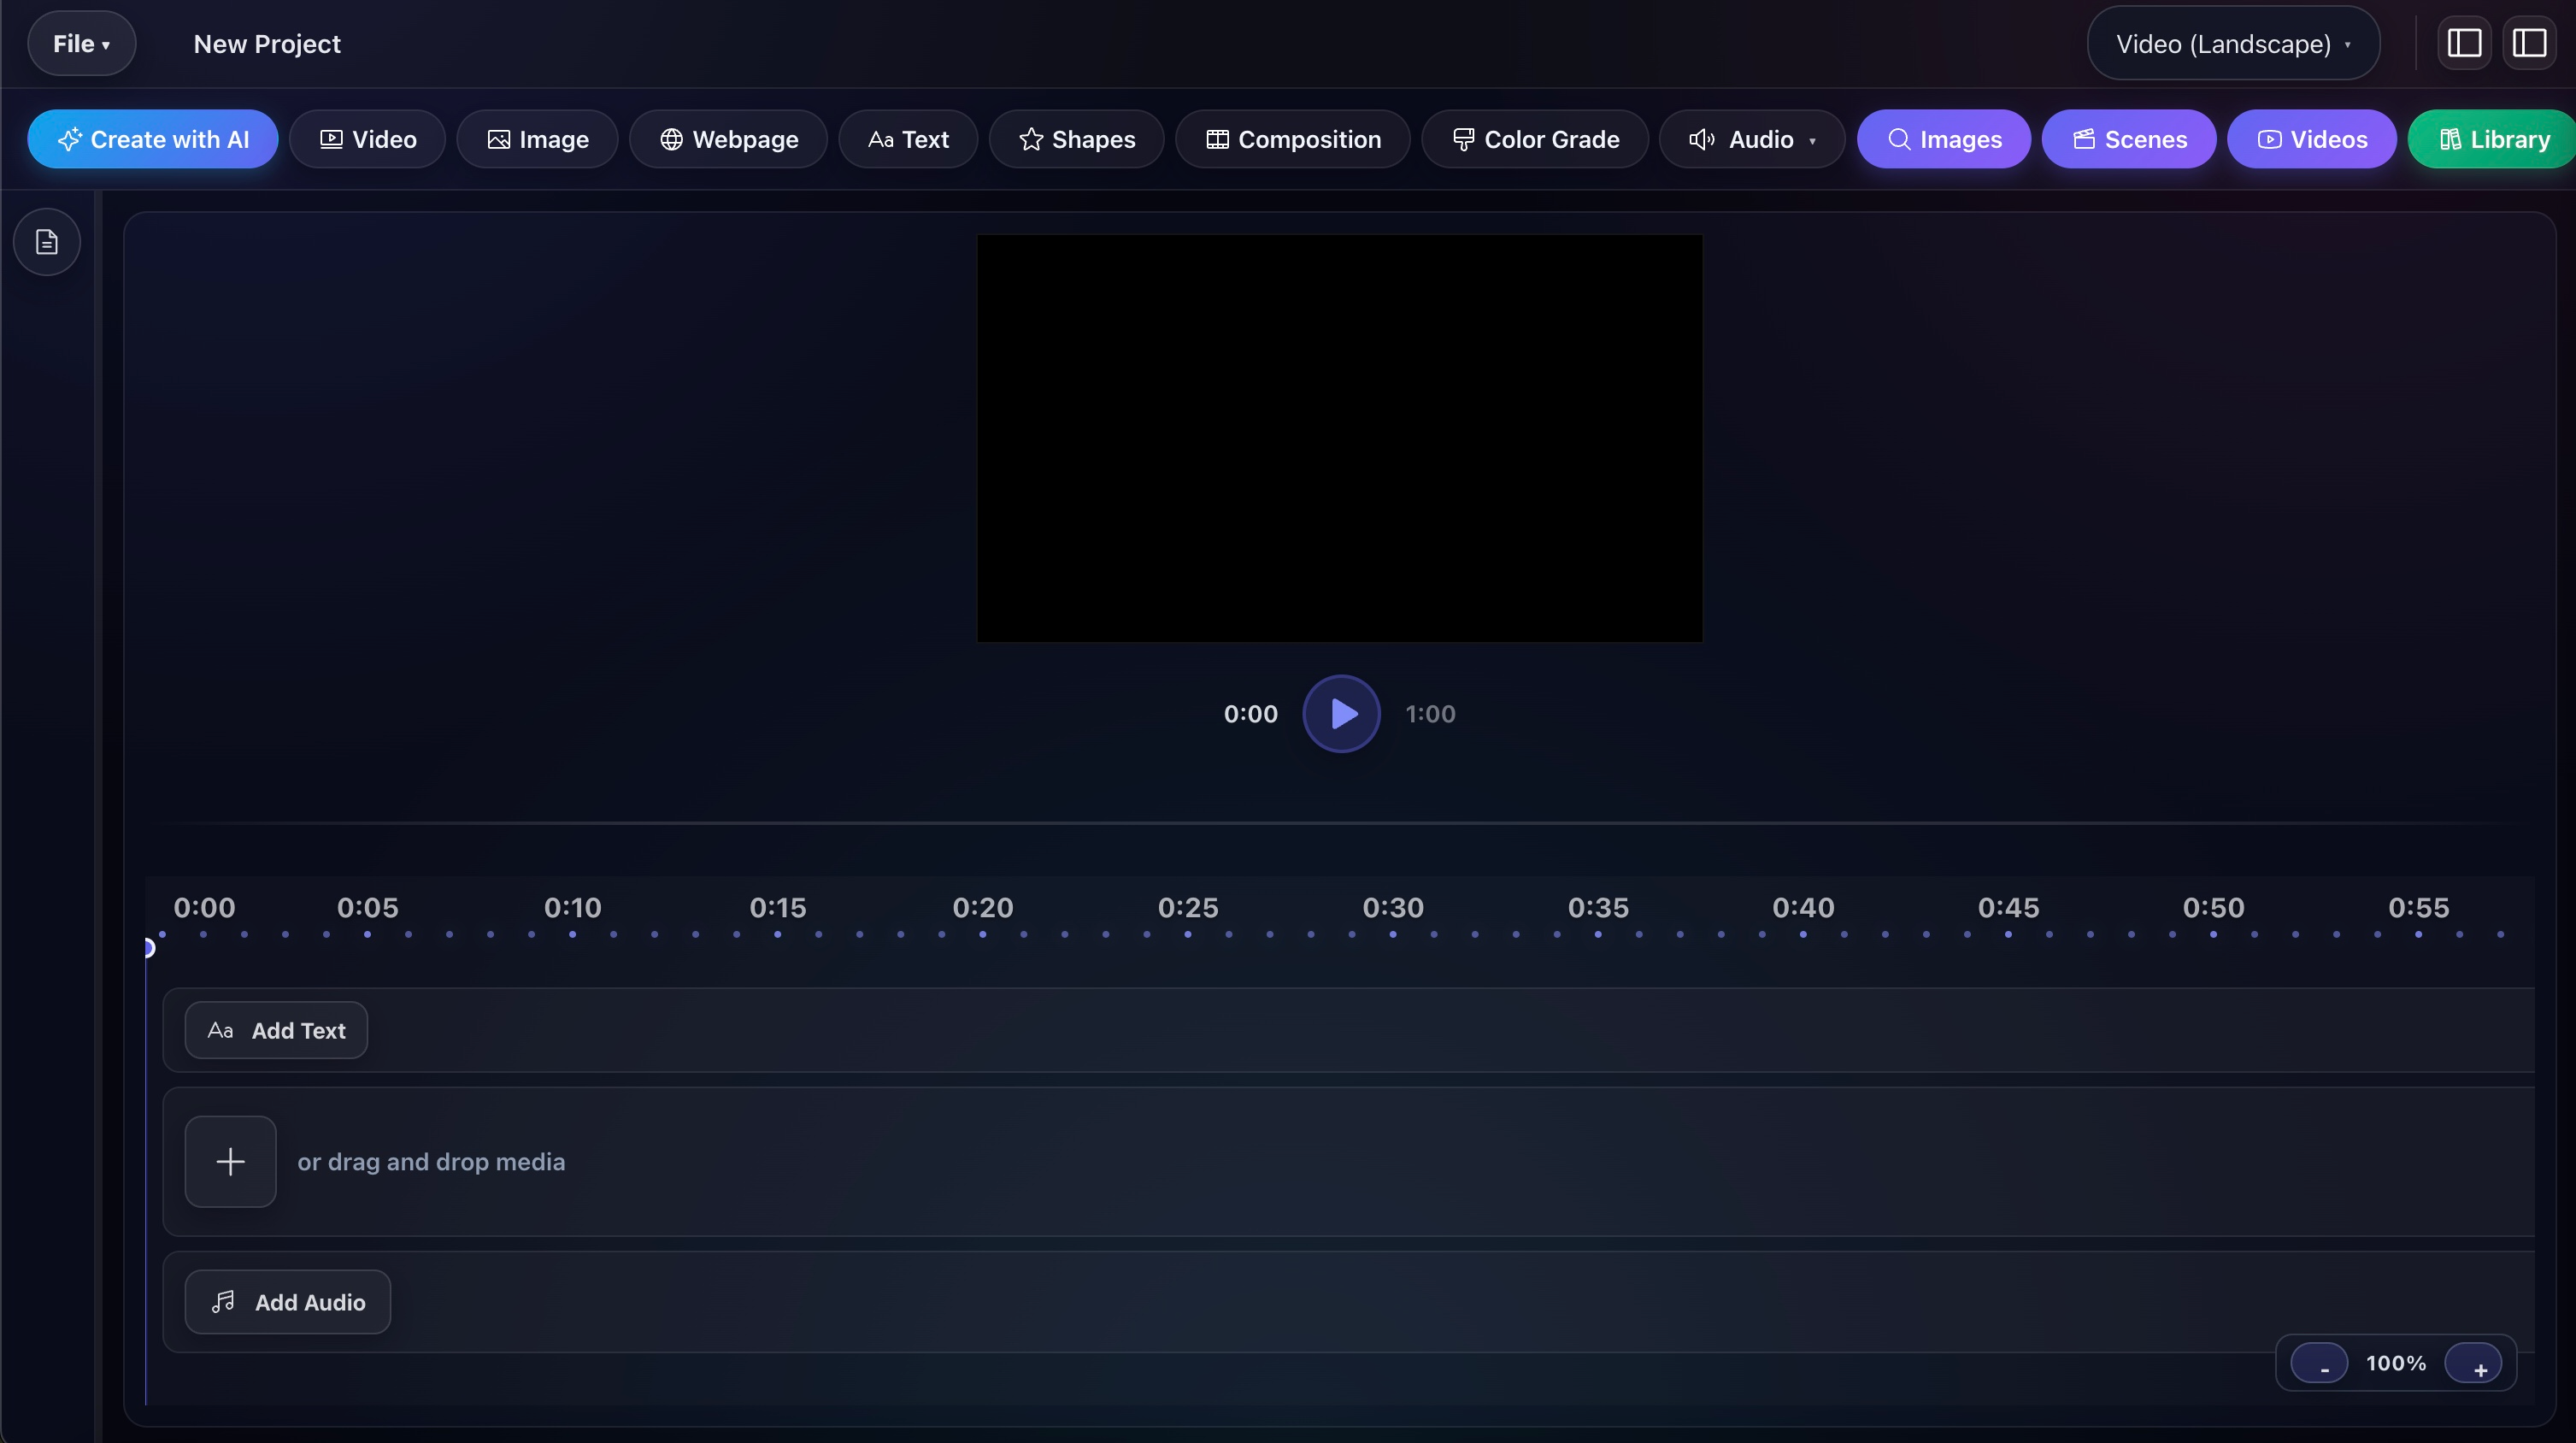Viewport: 2576px width, 1443px height.
Task: Select the Image insertion tool
Action: pyautogui.click(x=536, y=139)
